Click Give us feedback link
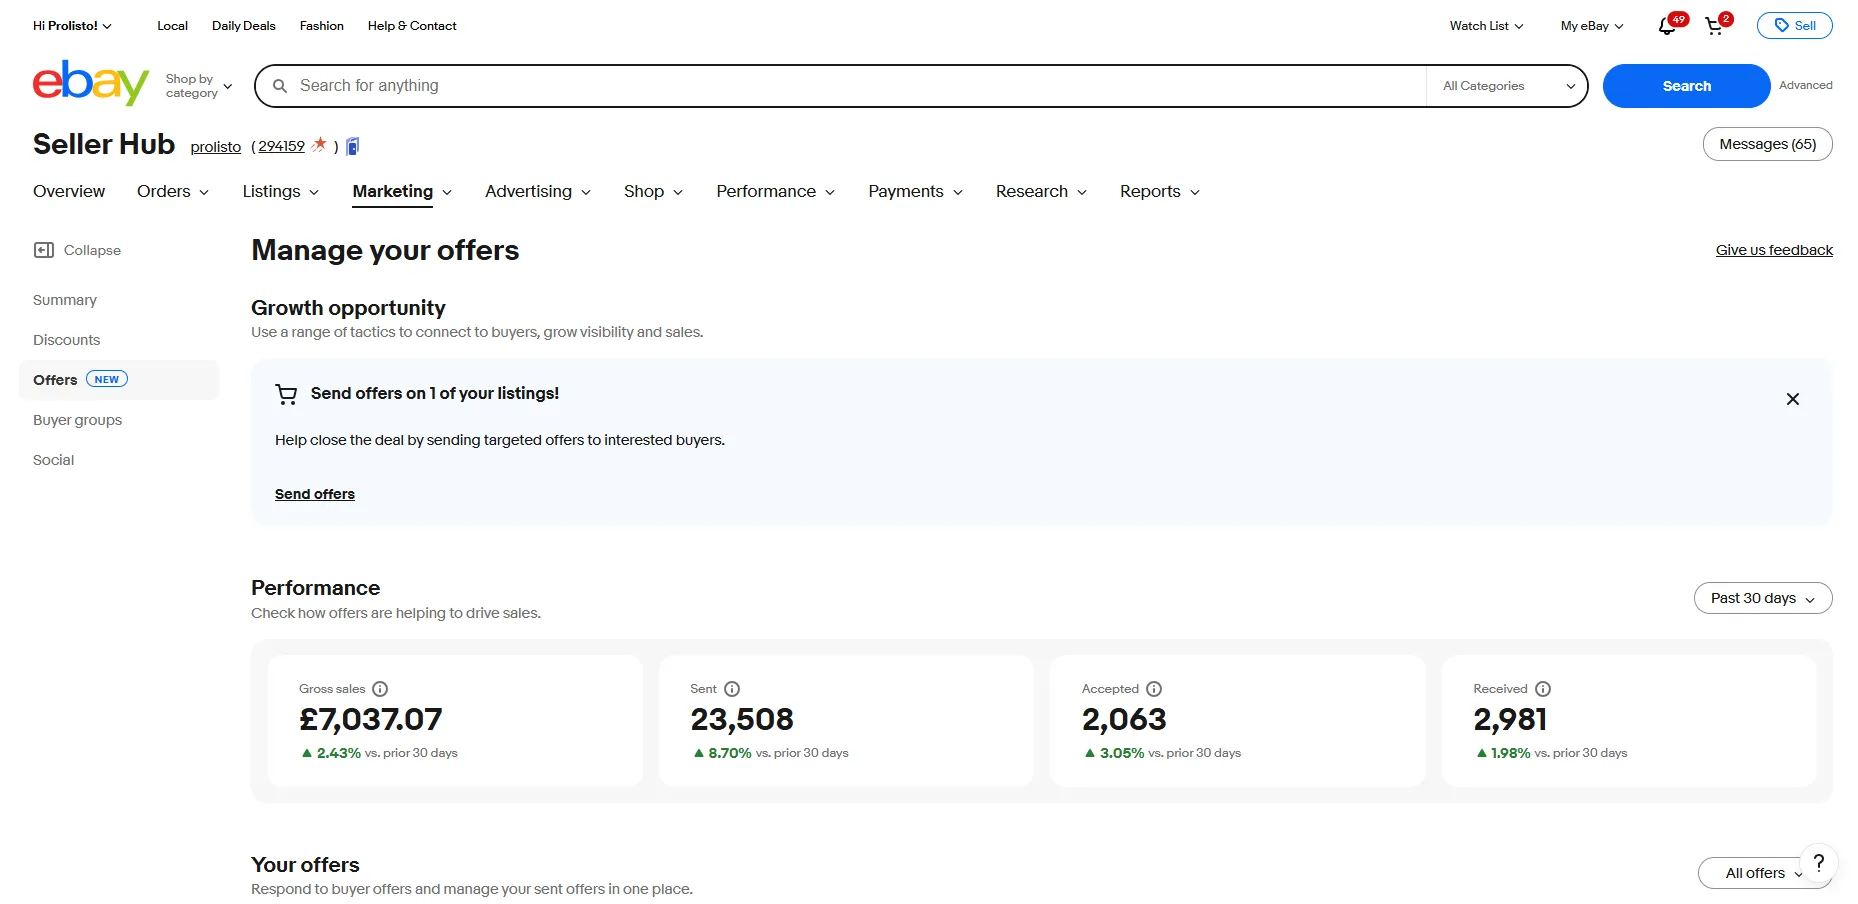The height and width of the screenshot is (904, 1858). (x=1774, y=250)
